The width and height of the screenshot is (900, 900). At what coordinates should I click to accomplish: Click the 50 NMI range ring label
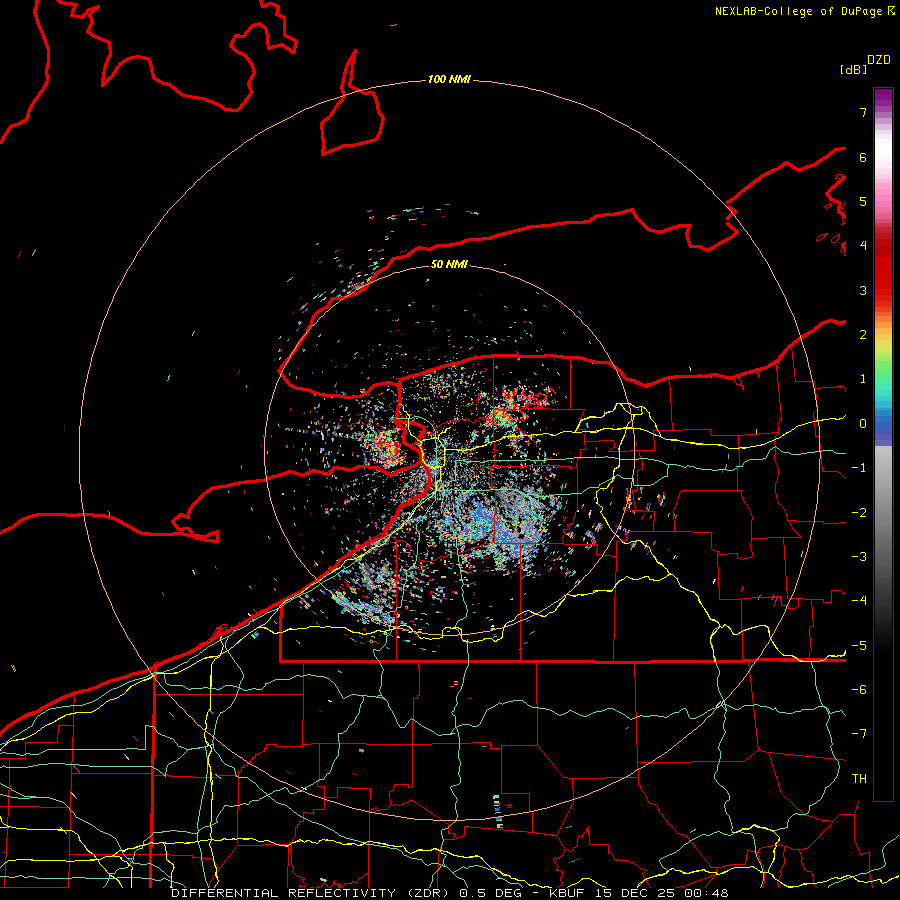click(x=449, y=264)
